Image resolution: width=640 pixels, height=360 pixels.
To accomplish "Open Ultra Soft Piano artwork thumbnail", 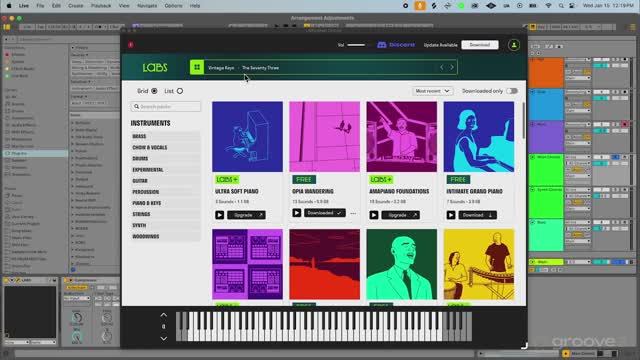I will tap(247, 137).
